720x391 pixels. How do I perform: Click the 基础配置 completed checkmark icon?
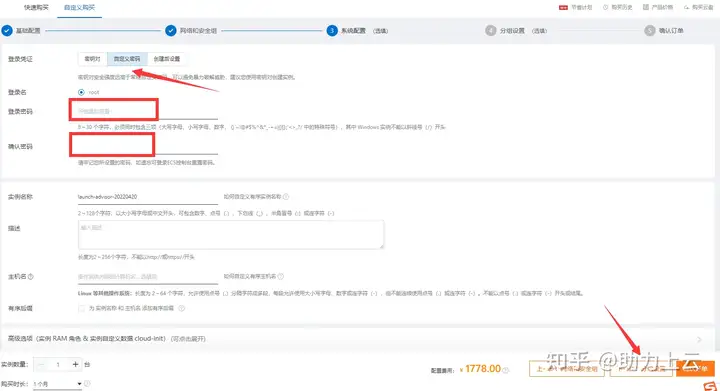(7, 31)
